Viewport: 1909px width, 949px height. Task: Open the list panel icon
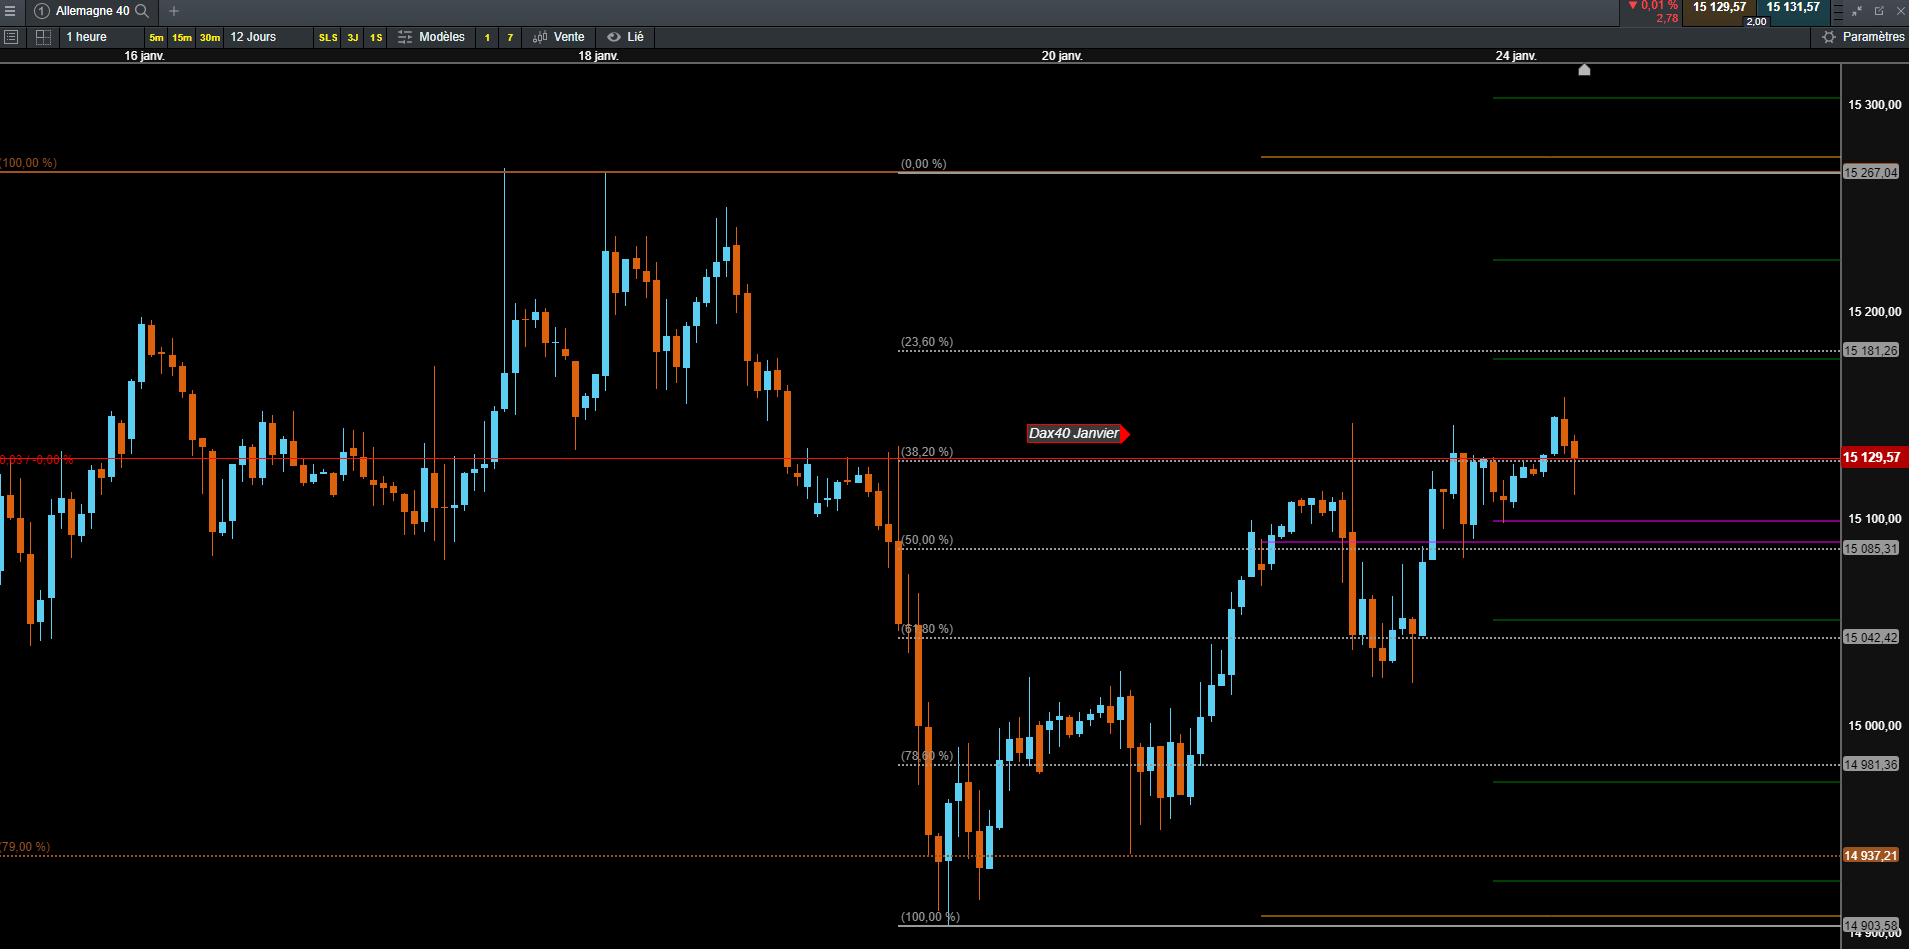click(11, 37)
